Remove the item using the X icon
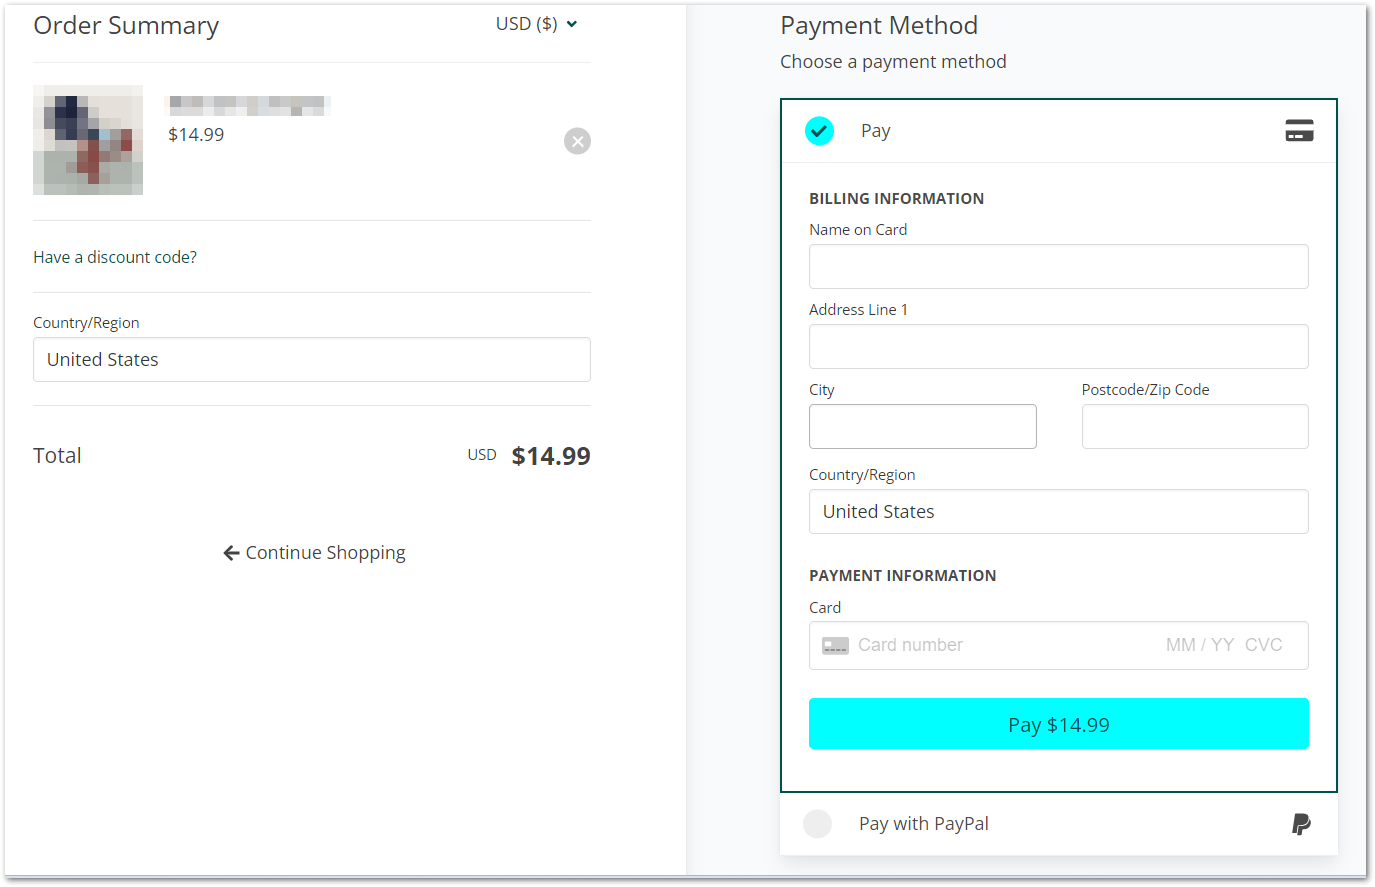 577,141
